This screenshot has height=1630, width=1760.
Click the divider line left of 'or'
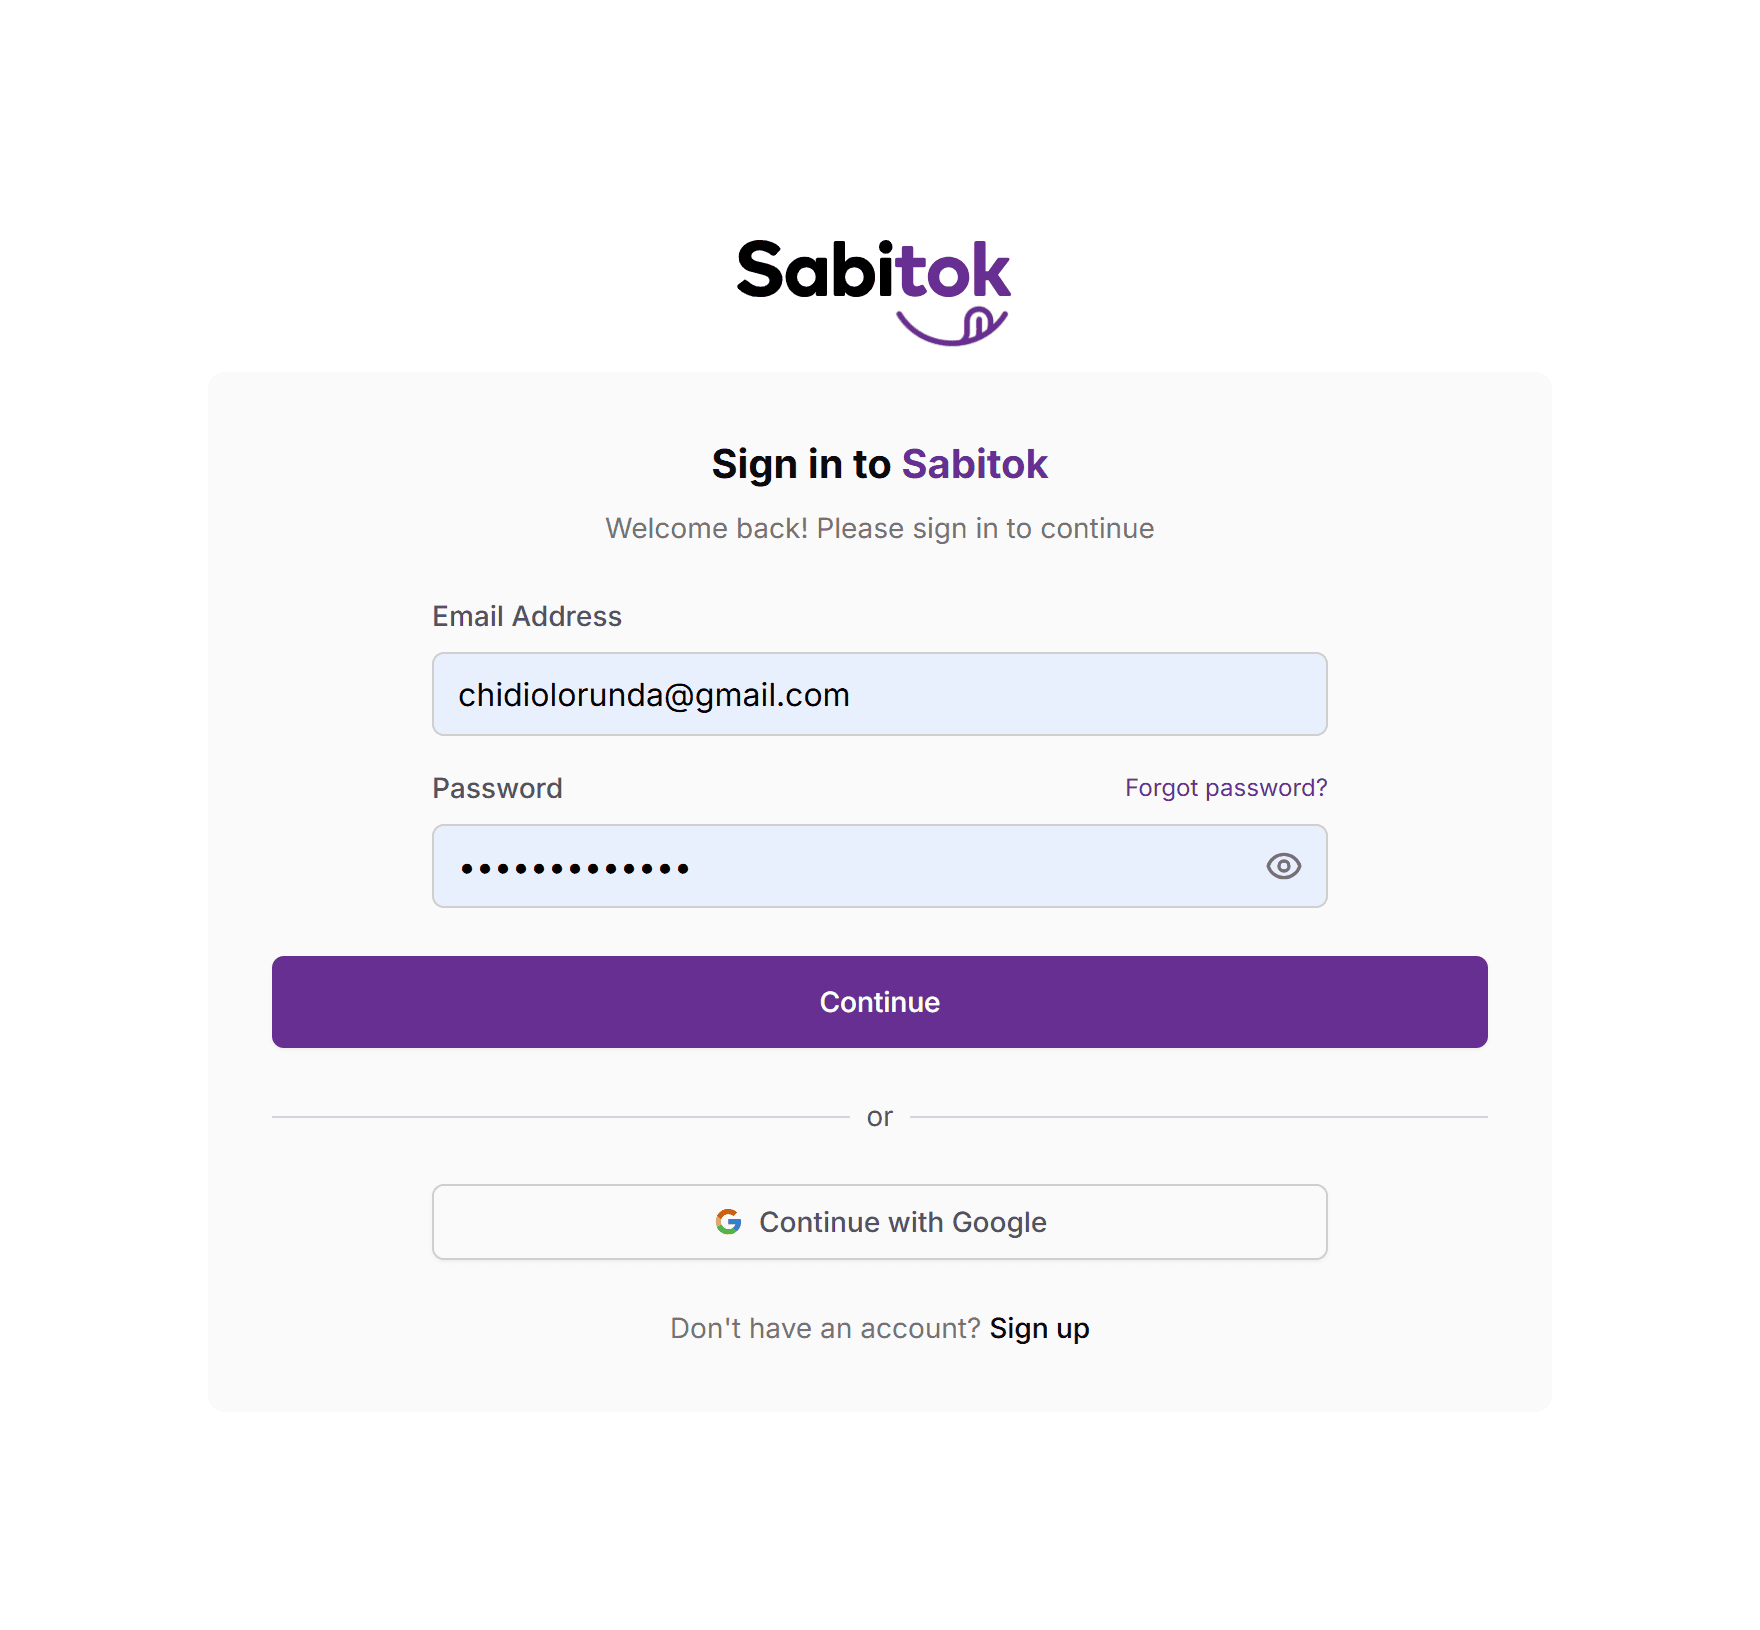pyautogui.click(x=560, y=1117)
